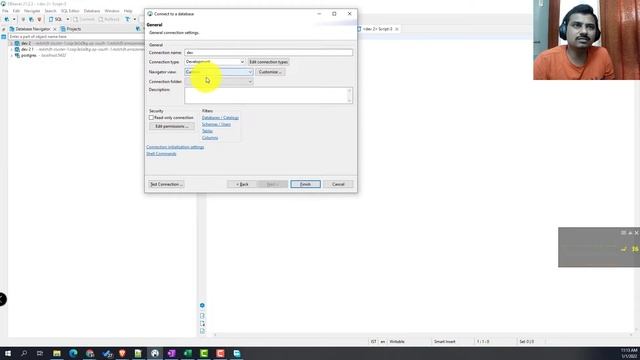Image resolution: width=640 pixels, height=360 pixels.
Task: Click the DBeaver taskbar icon
Action: (155, 353)
